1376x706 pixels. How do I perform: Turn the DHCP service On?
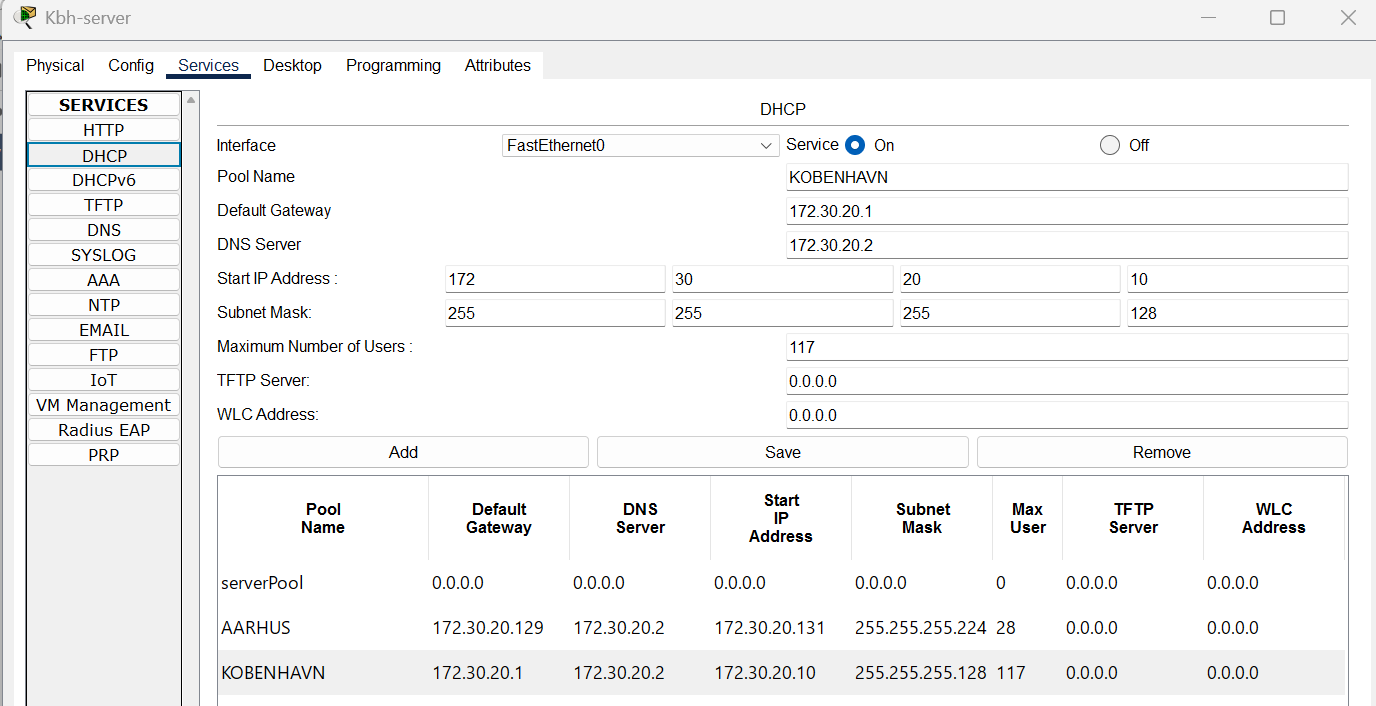[855, 145]
